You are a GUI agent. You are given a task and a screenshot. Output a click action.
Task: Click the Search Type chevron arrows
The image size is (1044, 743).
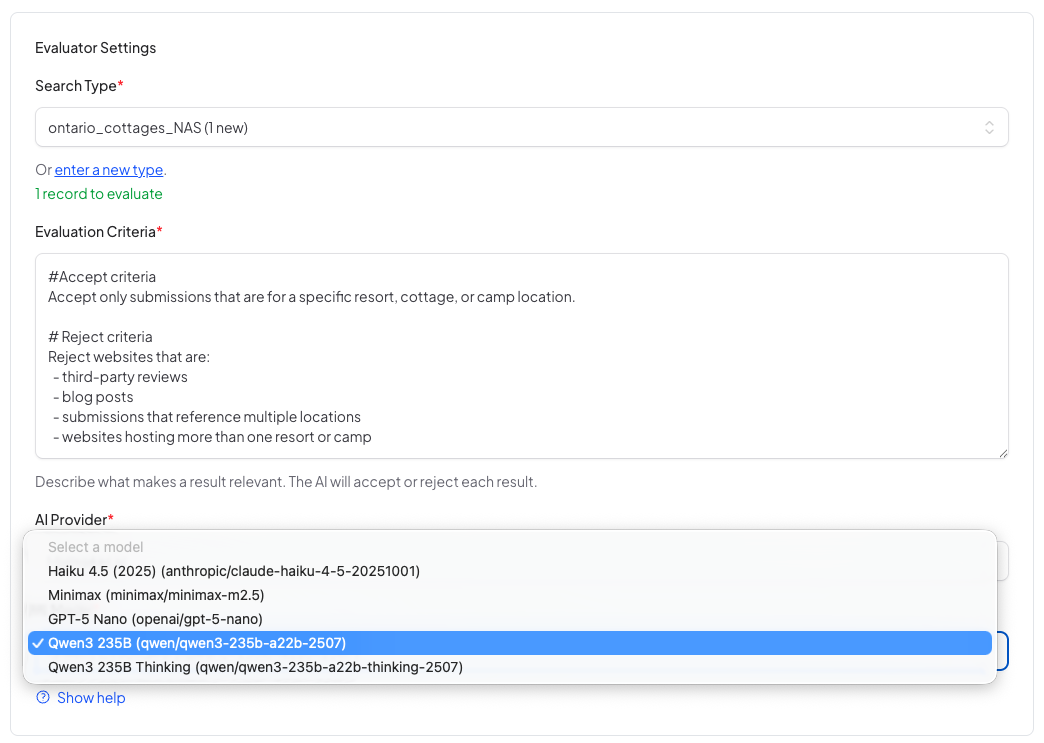[x=989, y=127]
